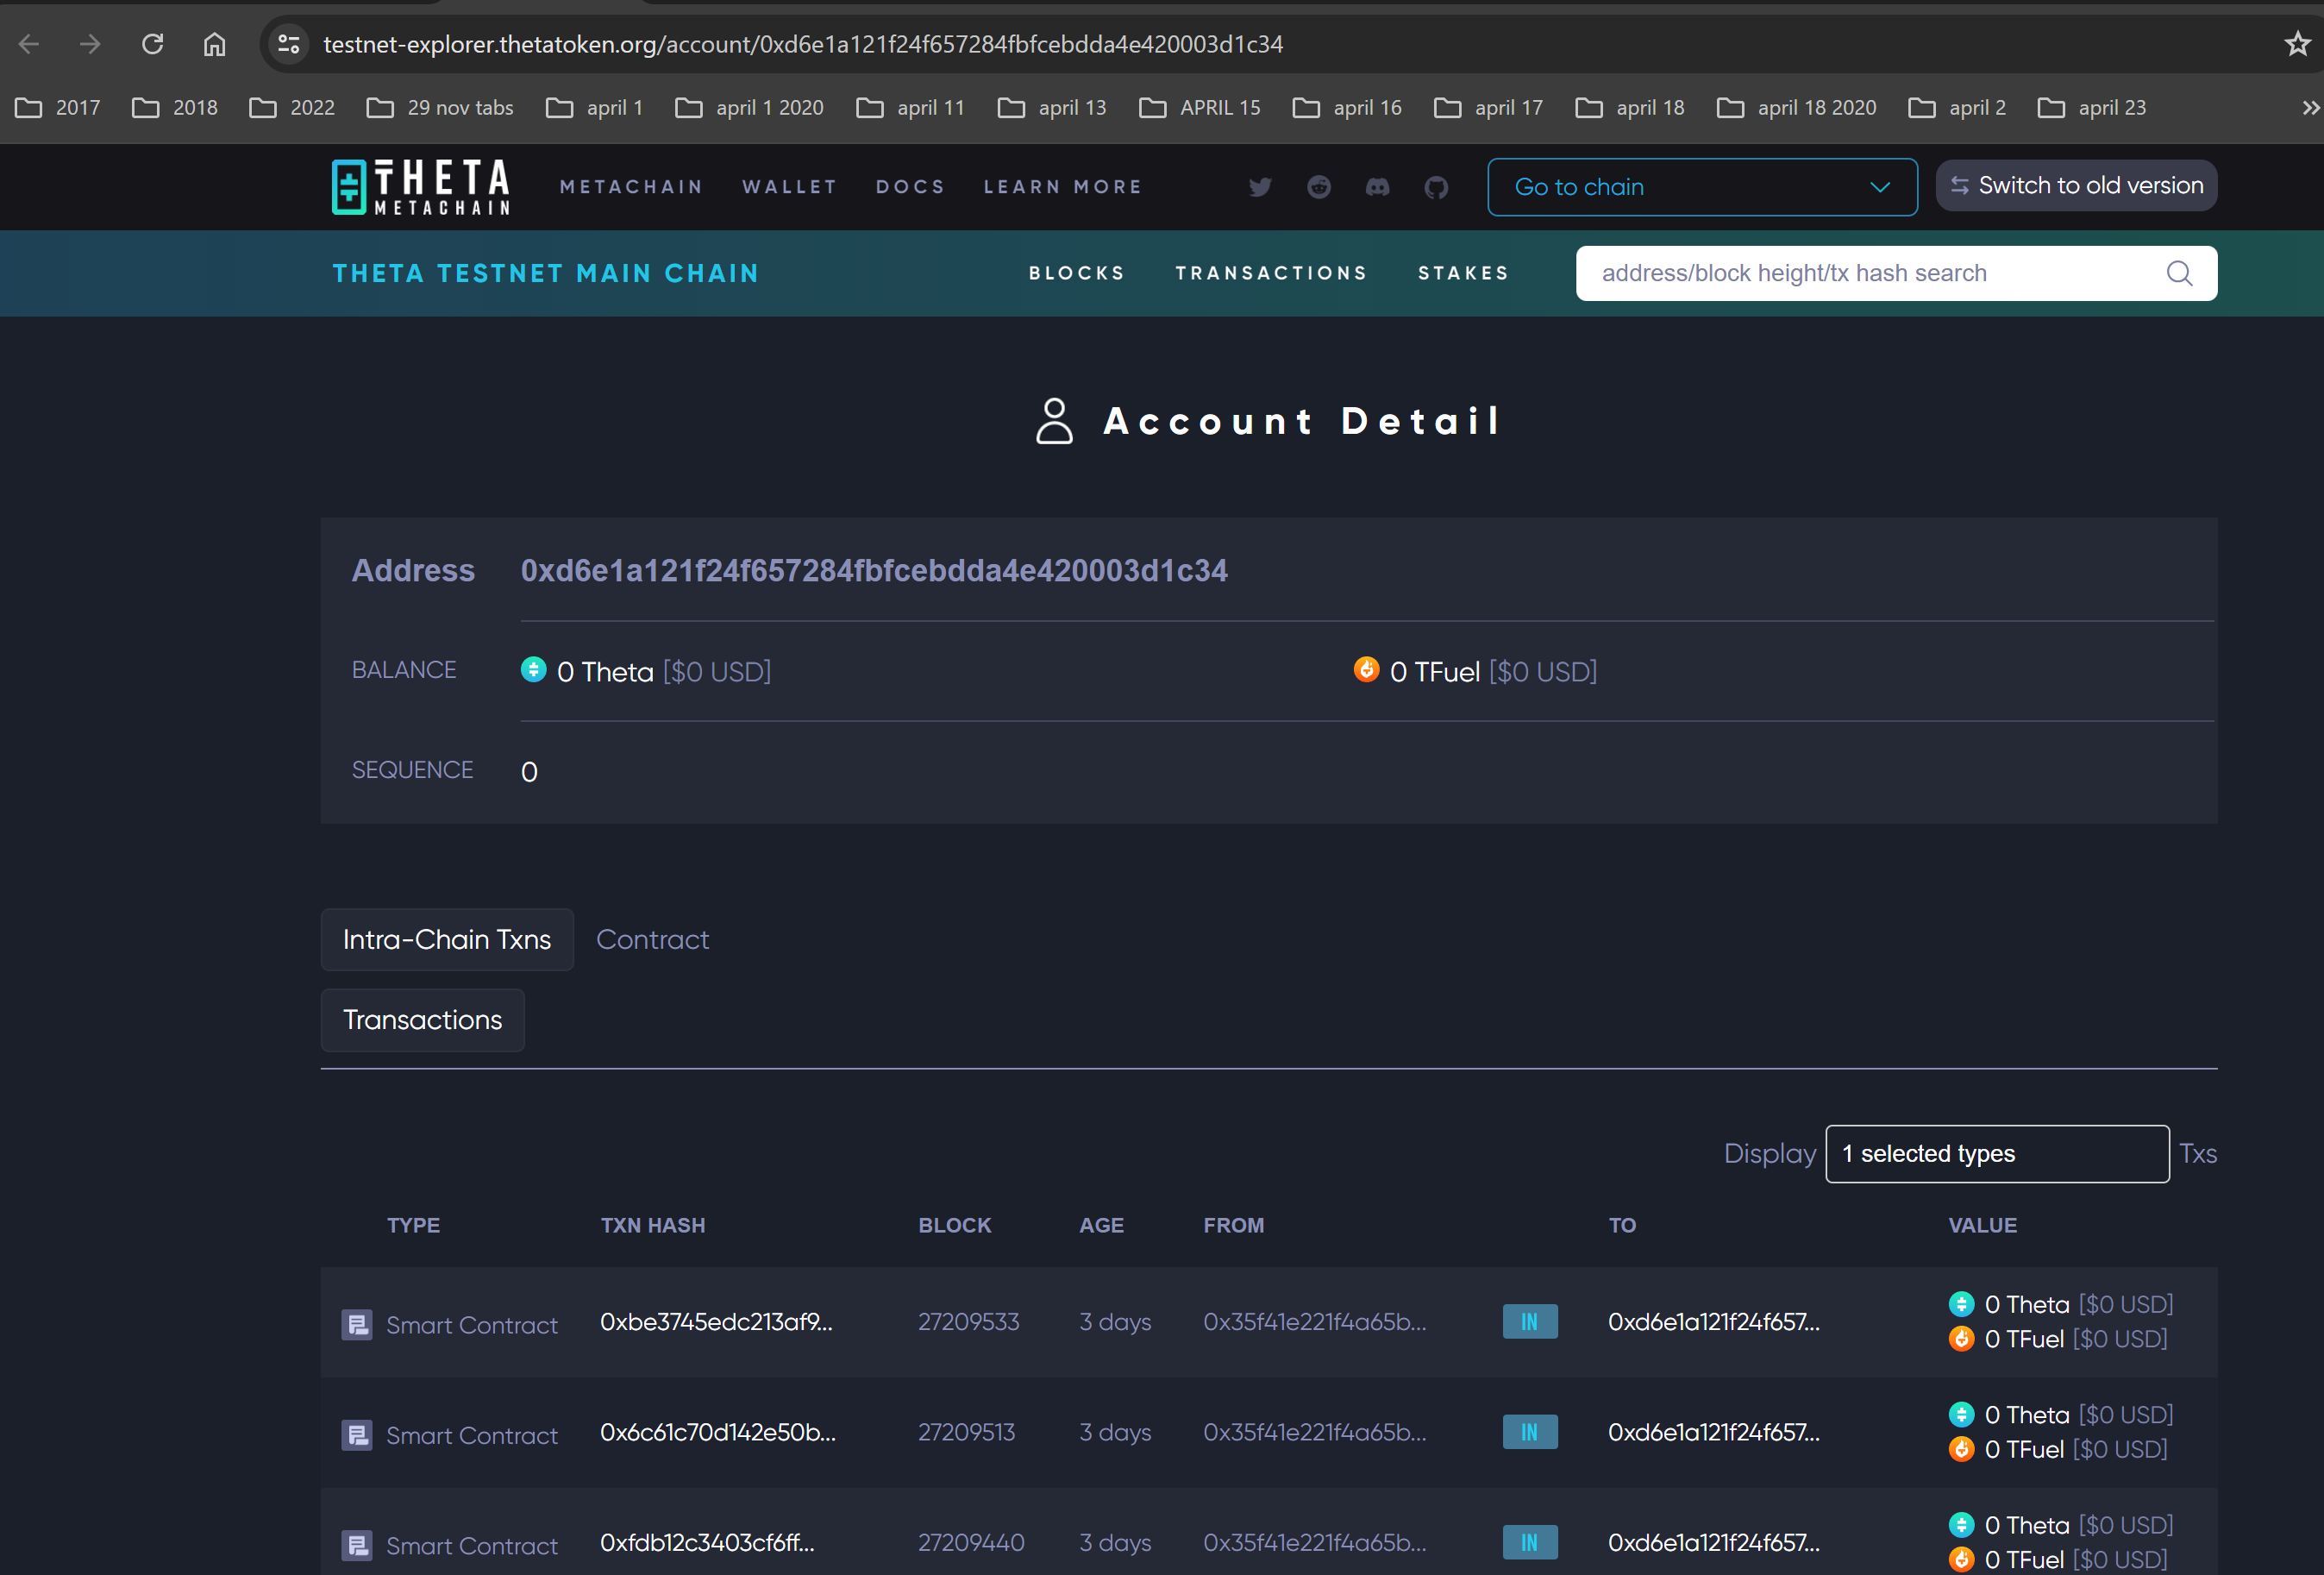Click Switch to old version button
This screenshot has width=2324, height=1575.
pyautogui.click(x=2076, y=186)
